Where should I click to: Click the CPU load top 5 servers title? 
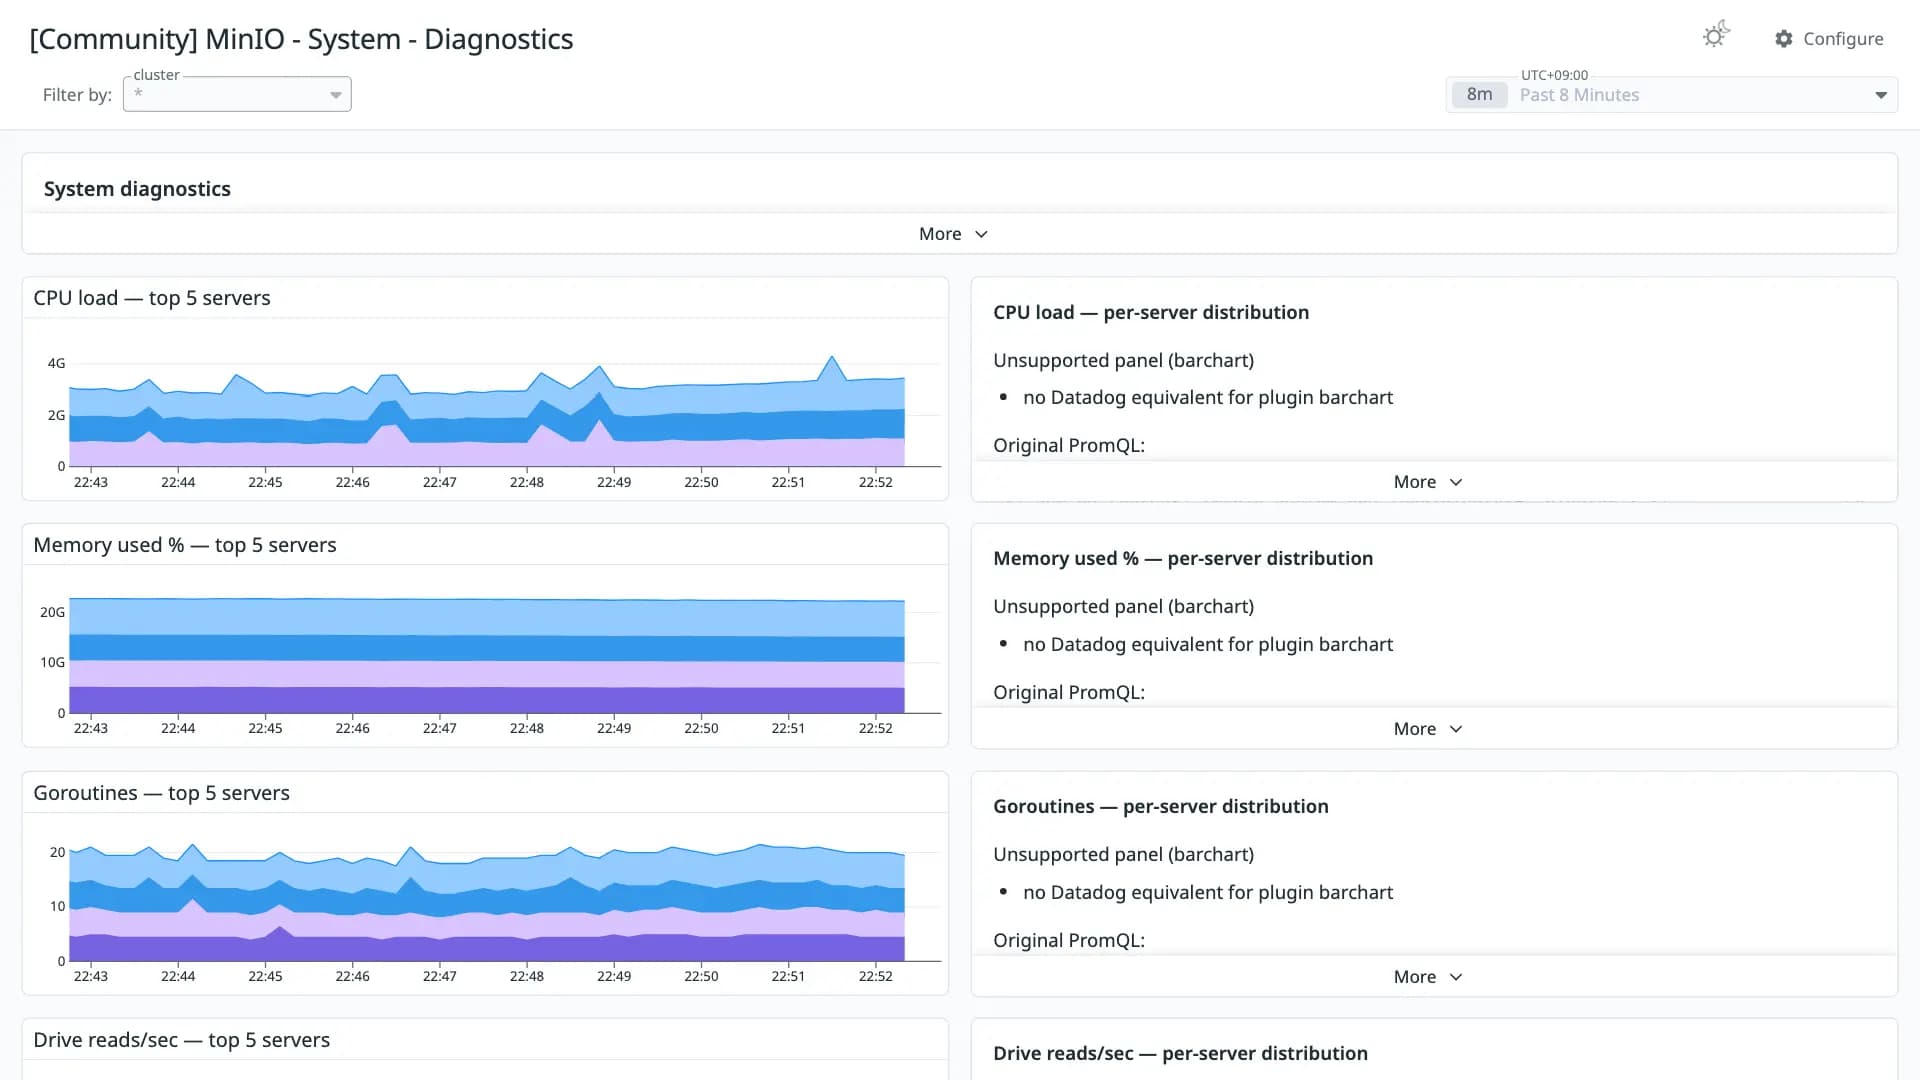coord(152,298)
